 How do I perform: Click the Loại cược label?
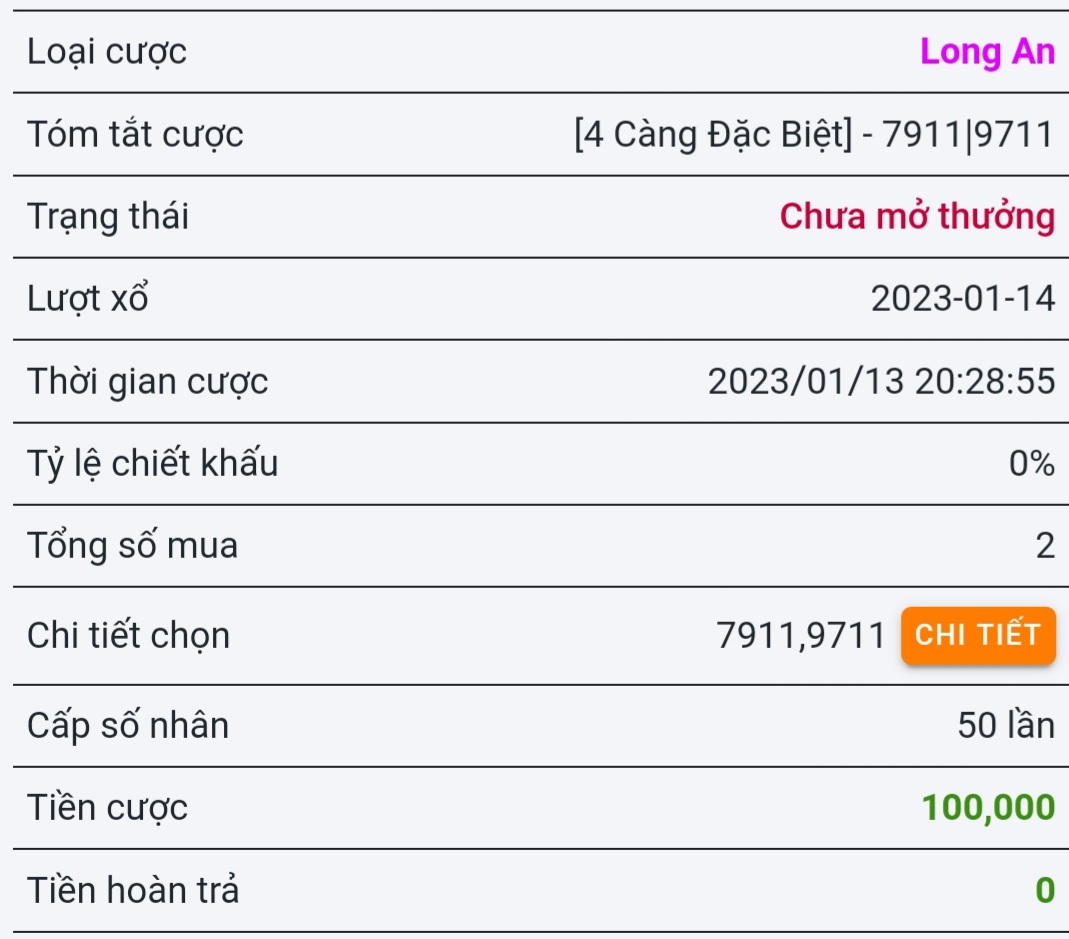107,52
